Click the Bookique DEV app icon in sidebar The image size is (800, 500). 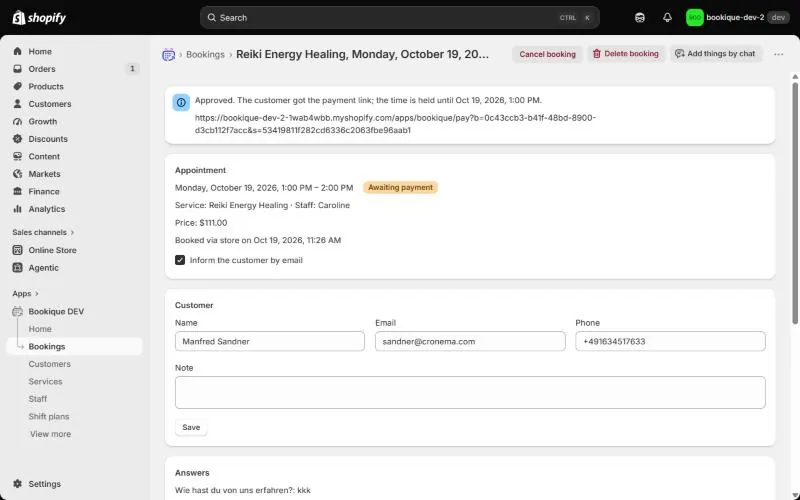[18, 311]
